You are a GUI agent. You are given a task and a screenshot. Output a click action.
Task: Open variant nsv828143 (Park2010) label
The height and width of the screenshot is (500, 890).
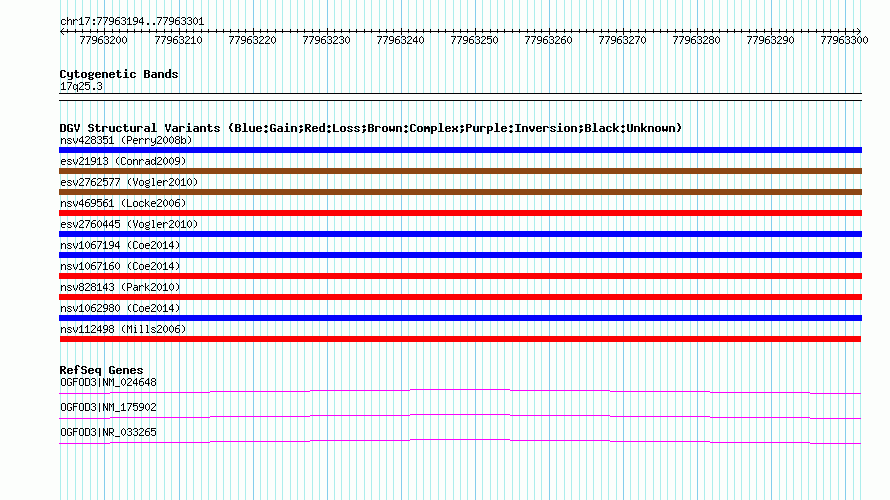(x=120, y=287)
